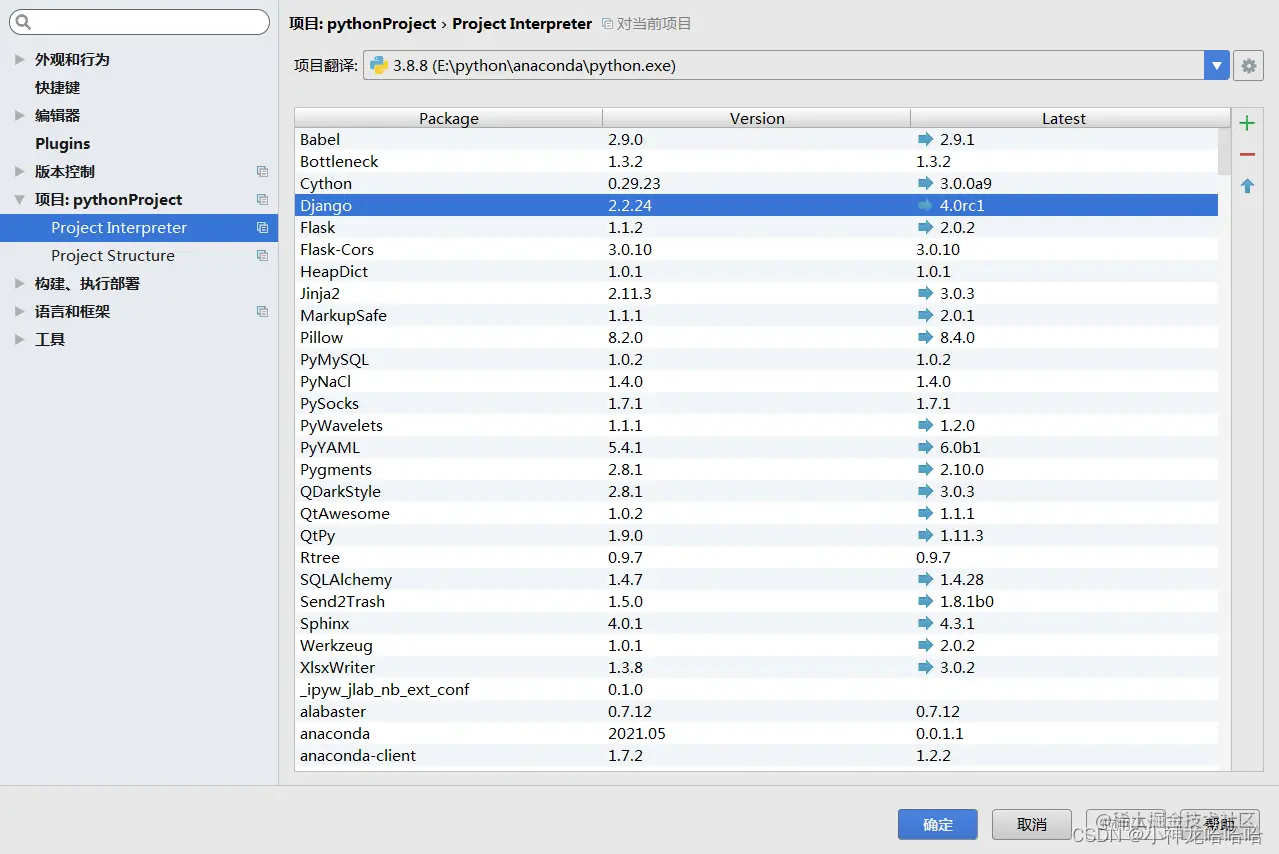This screenshot has height=854, width=1279.
Task: Select the PySocks package row
Action: click(756, 404)
